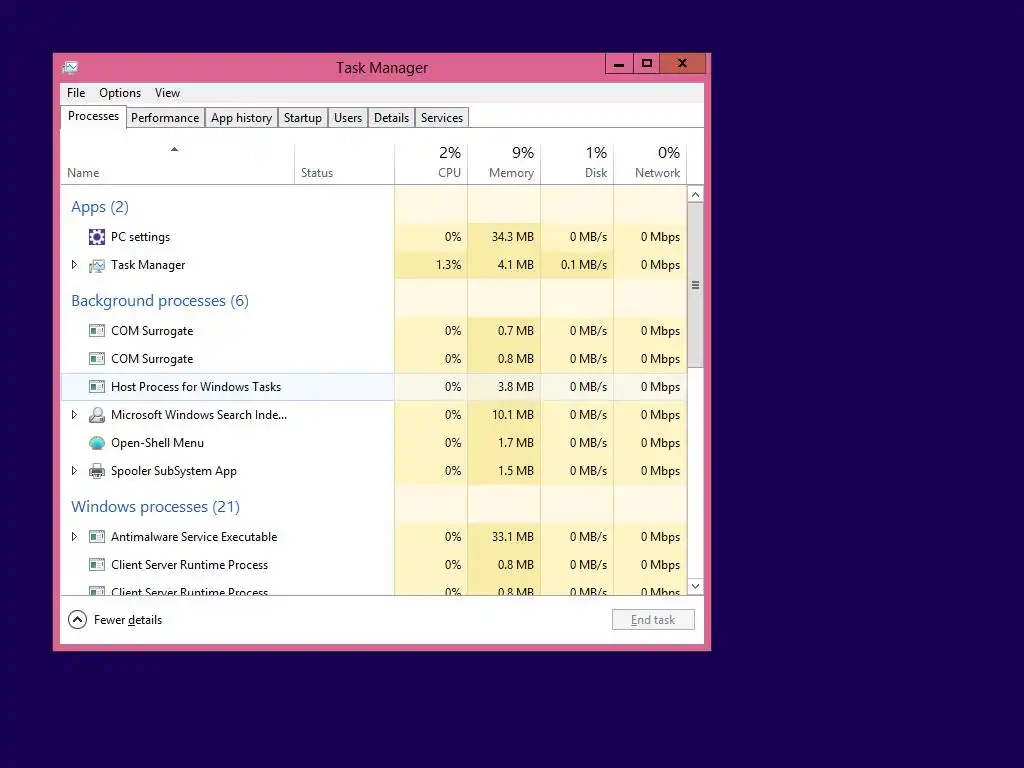This screenshot has height=768, width=1024.
Task: Sort processes by Memory column
Action: pos(504,163)
